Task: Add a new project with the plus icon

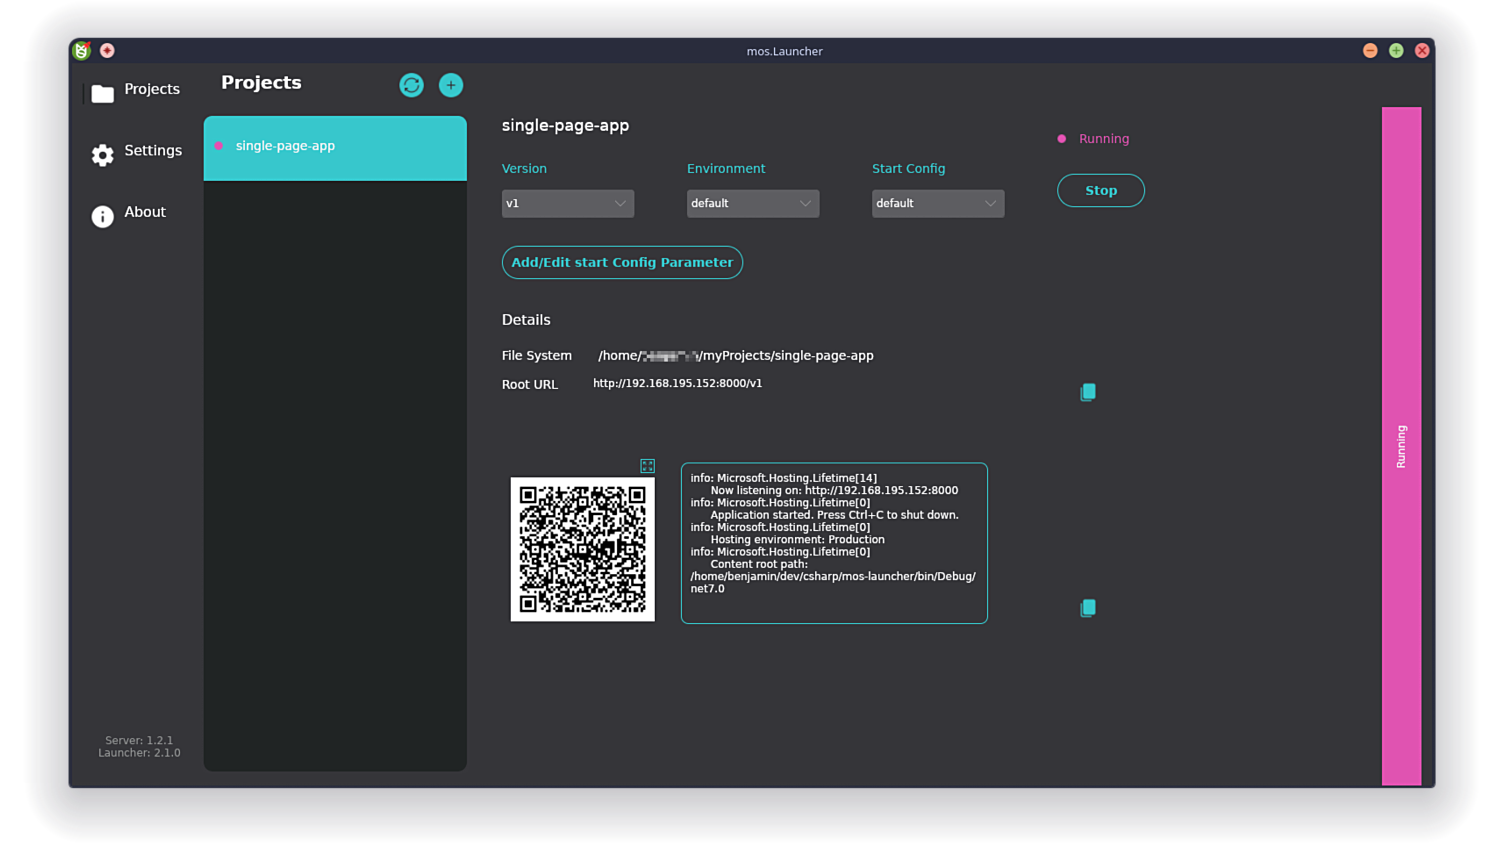Action: (x=450, y=85)
